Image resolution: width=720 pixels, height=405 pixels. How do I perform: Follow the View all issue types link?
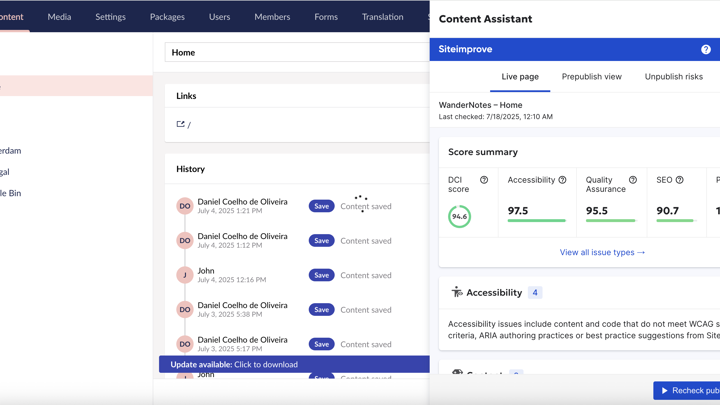602,252
